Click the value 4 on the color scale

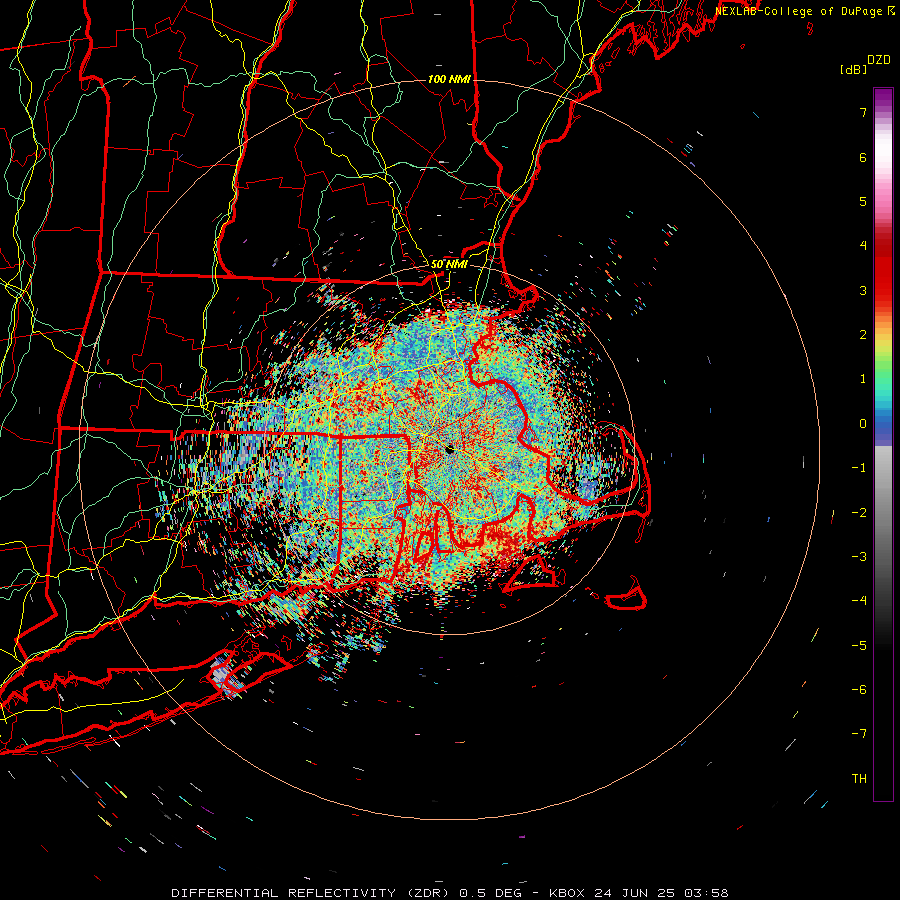(x=863, y=246)
